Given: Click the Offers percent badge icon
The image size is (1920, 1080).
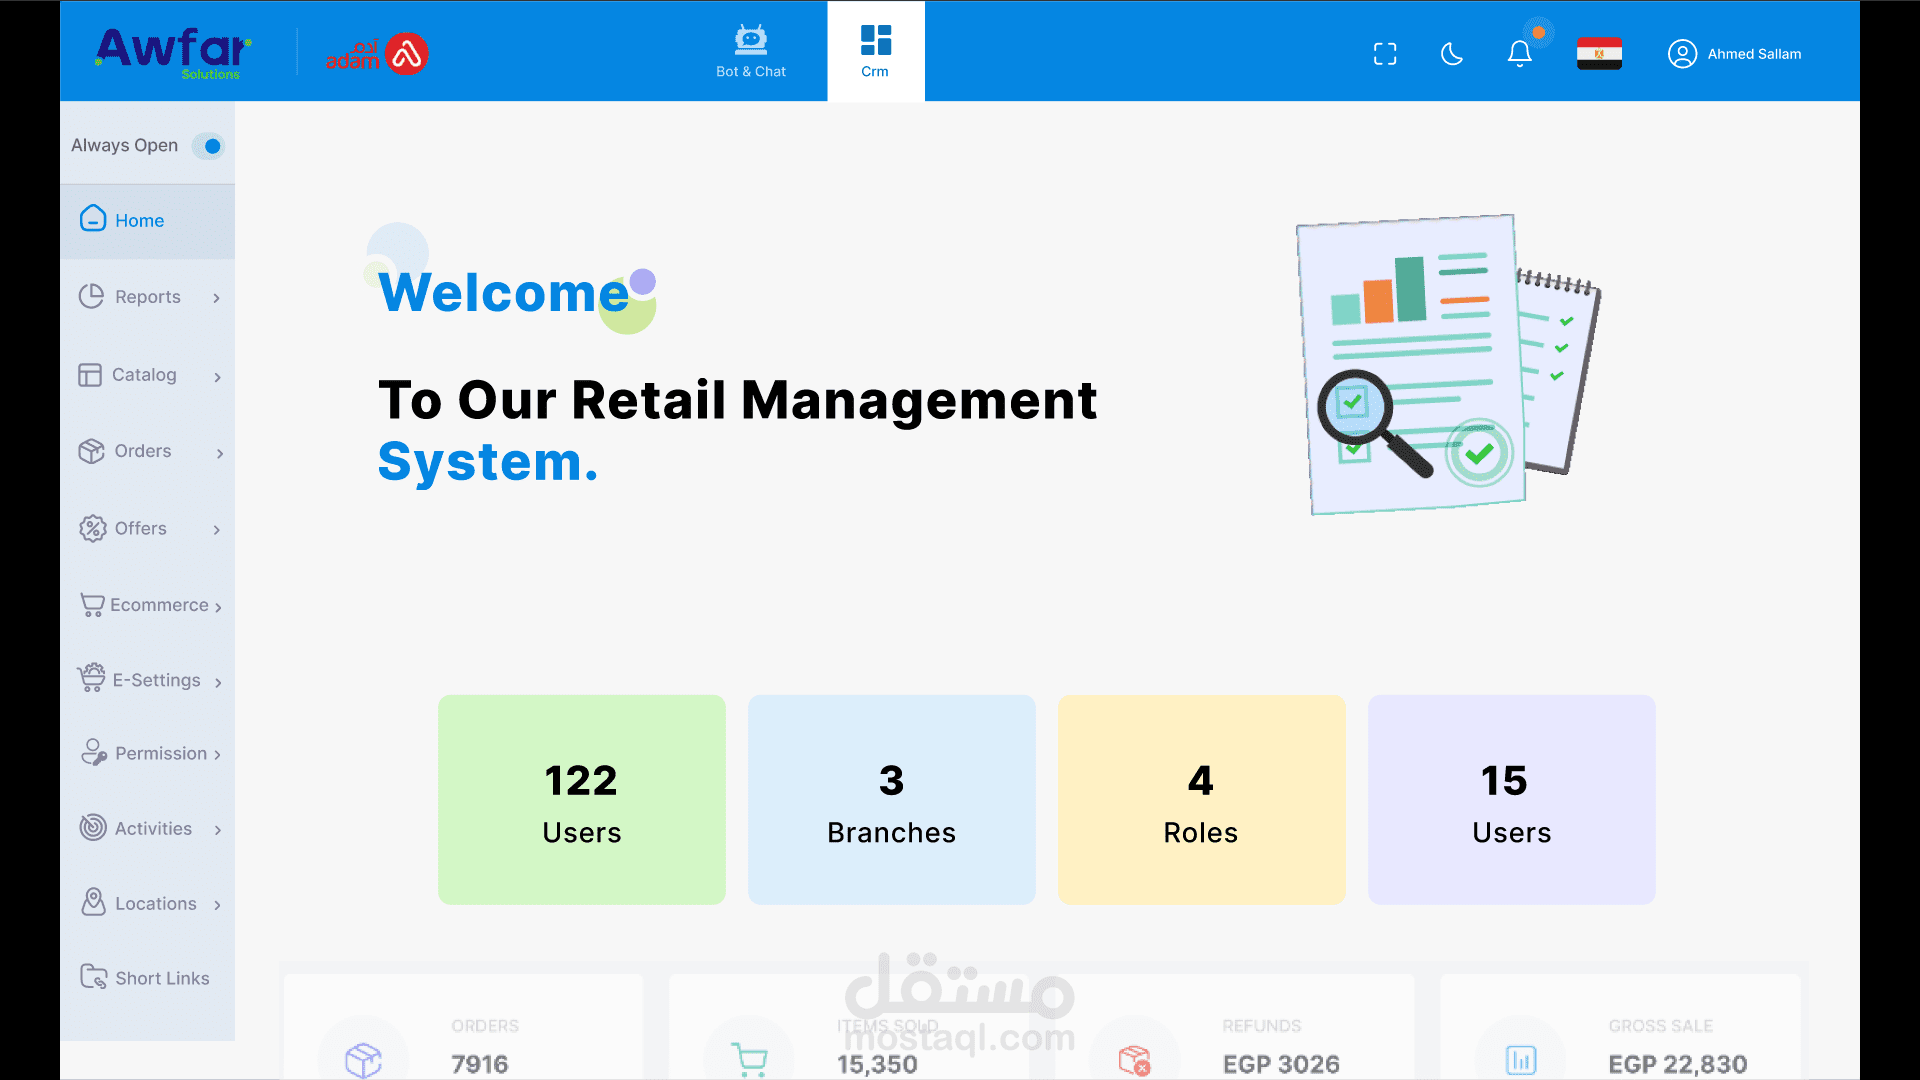Looking at the screenshot, I should tap(93, 528).
